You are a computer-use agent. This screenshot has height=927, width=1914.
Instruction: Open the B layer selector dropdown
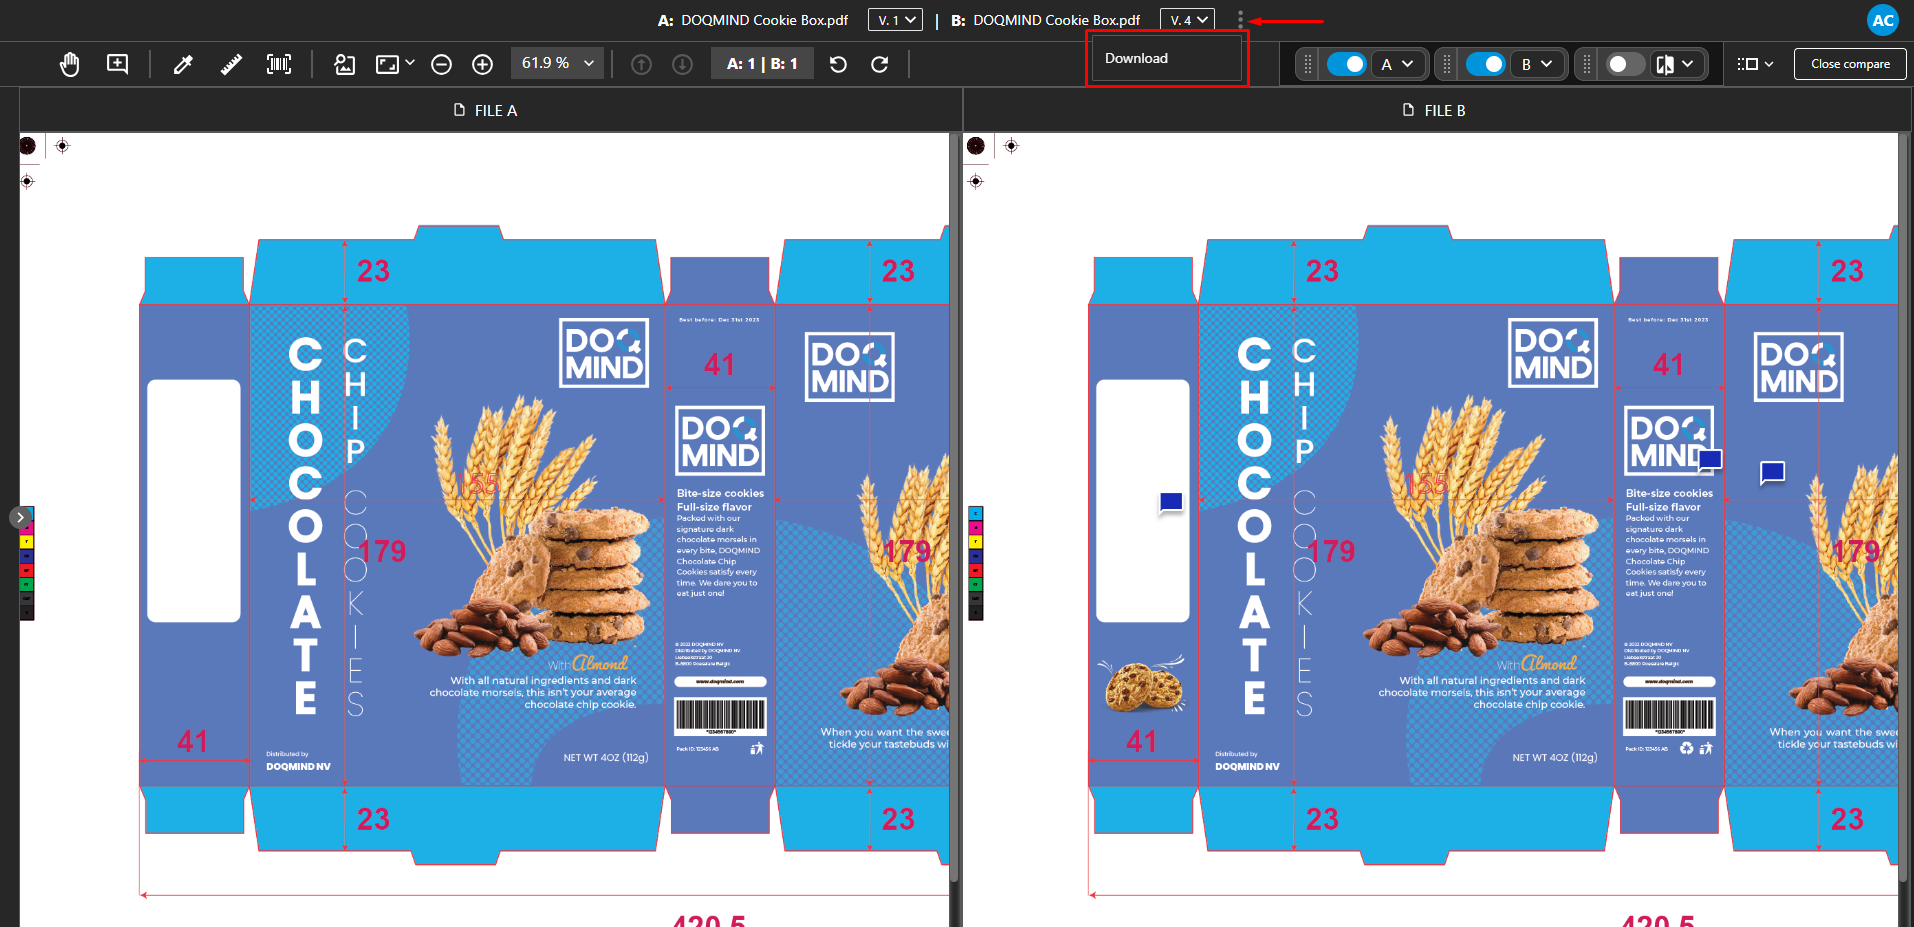tap(1537, 64)
